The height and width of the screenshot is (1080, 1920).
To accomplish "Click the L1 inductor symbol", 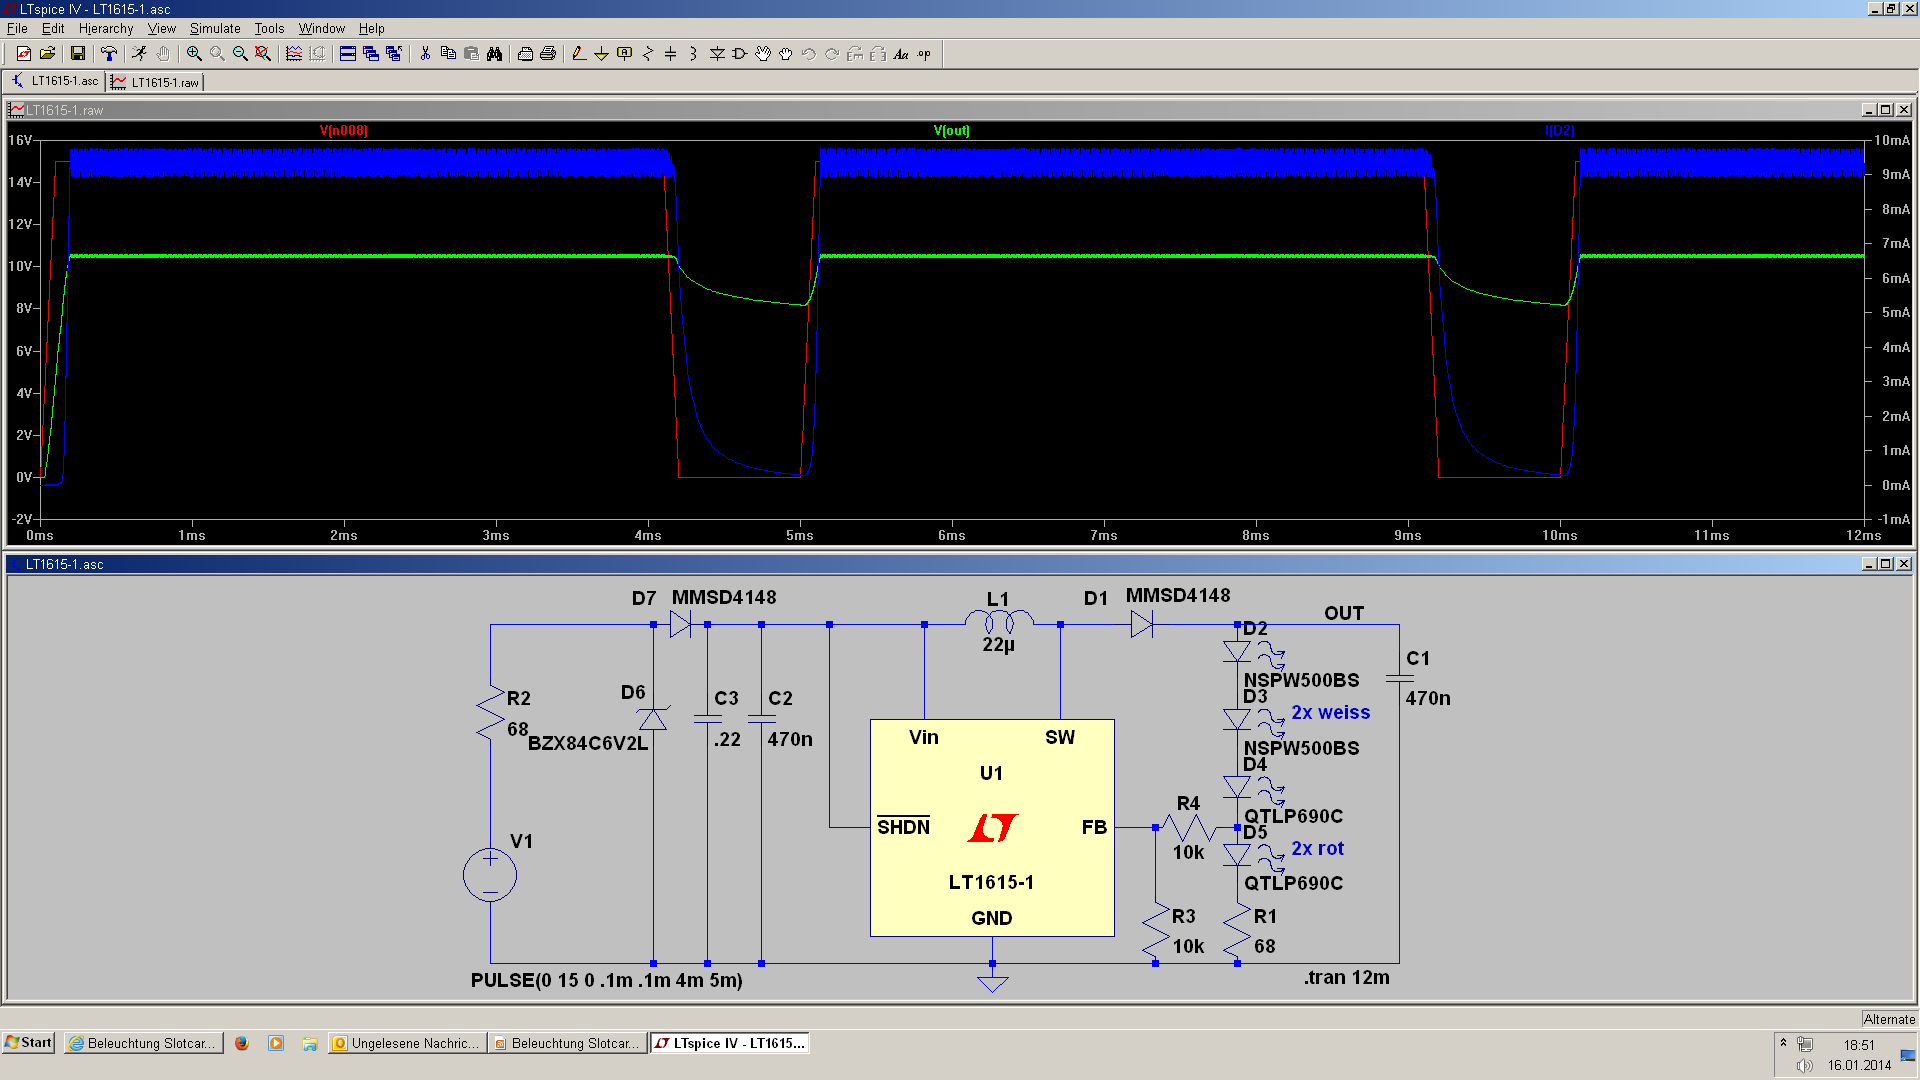I will click(x=998, y=622).
